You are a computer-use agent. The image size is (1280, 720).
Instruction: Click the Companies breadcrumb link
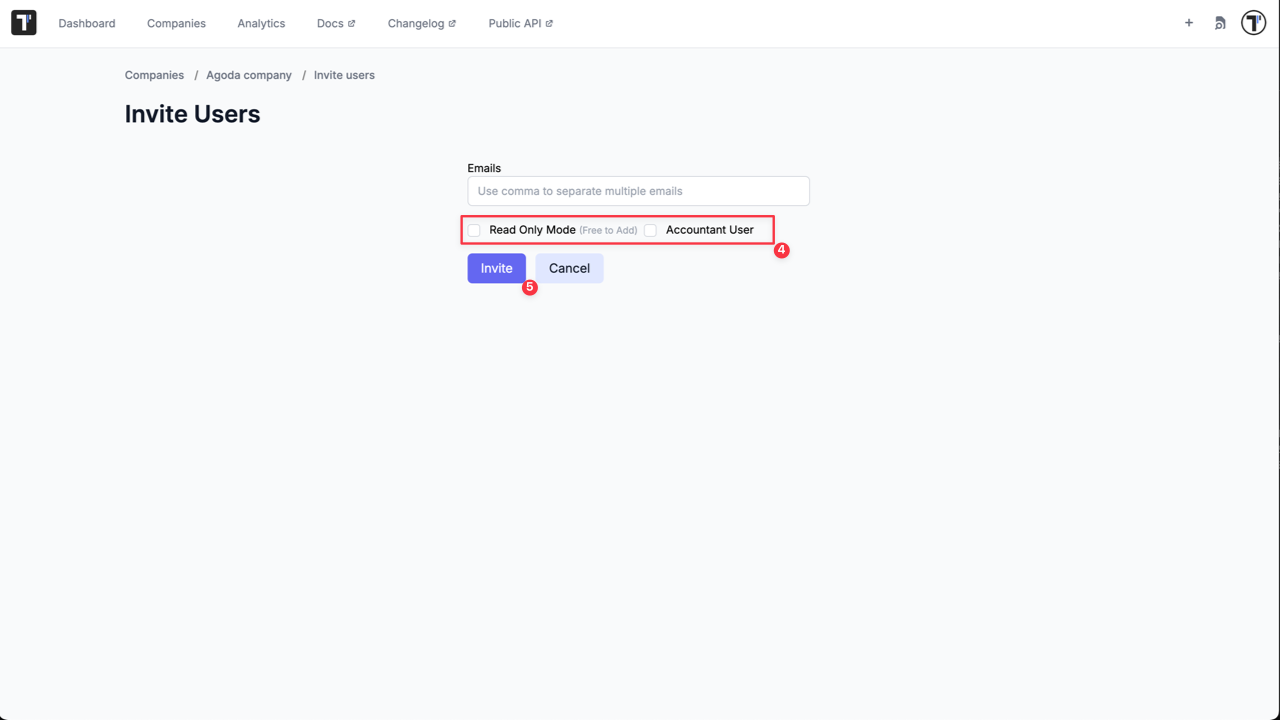point(154,75)
